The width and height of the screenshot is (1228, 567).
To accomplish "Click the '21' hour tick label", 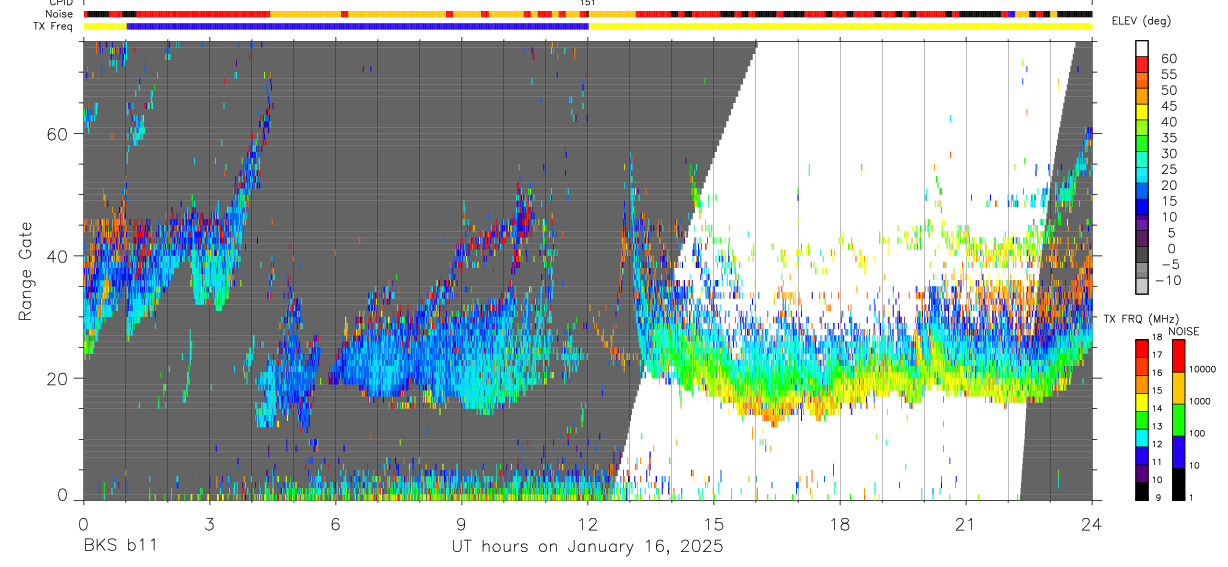I will [966, 523].
